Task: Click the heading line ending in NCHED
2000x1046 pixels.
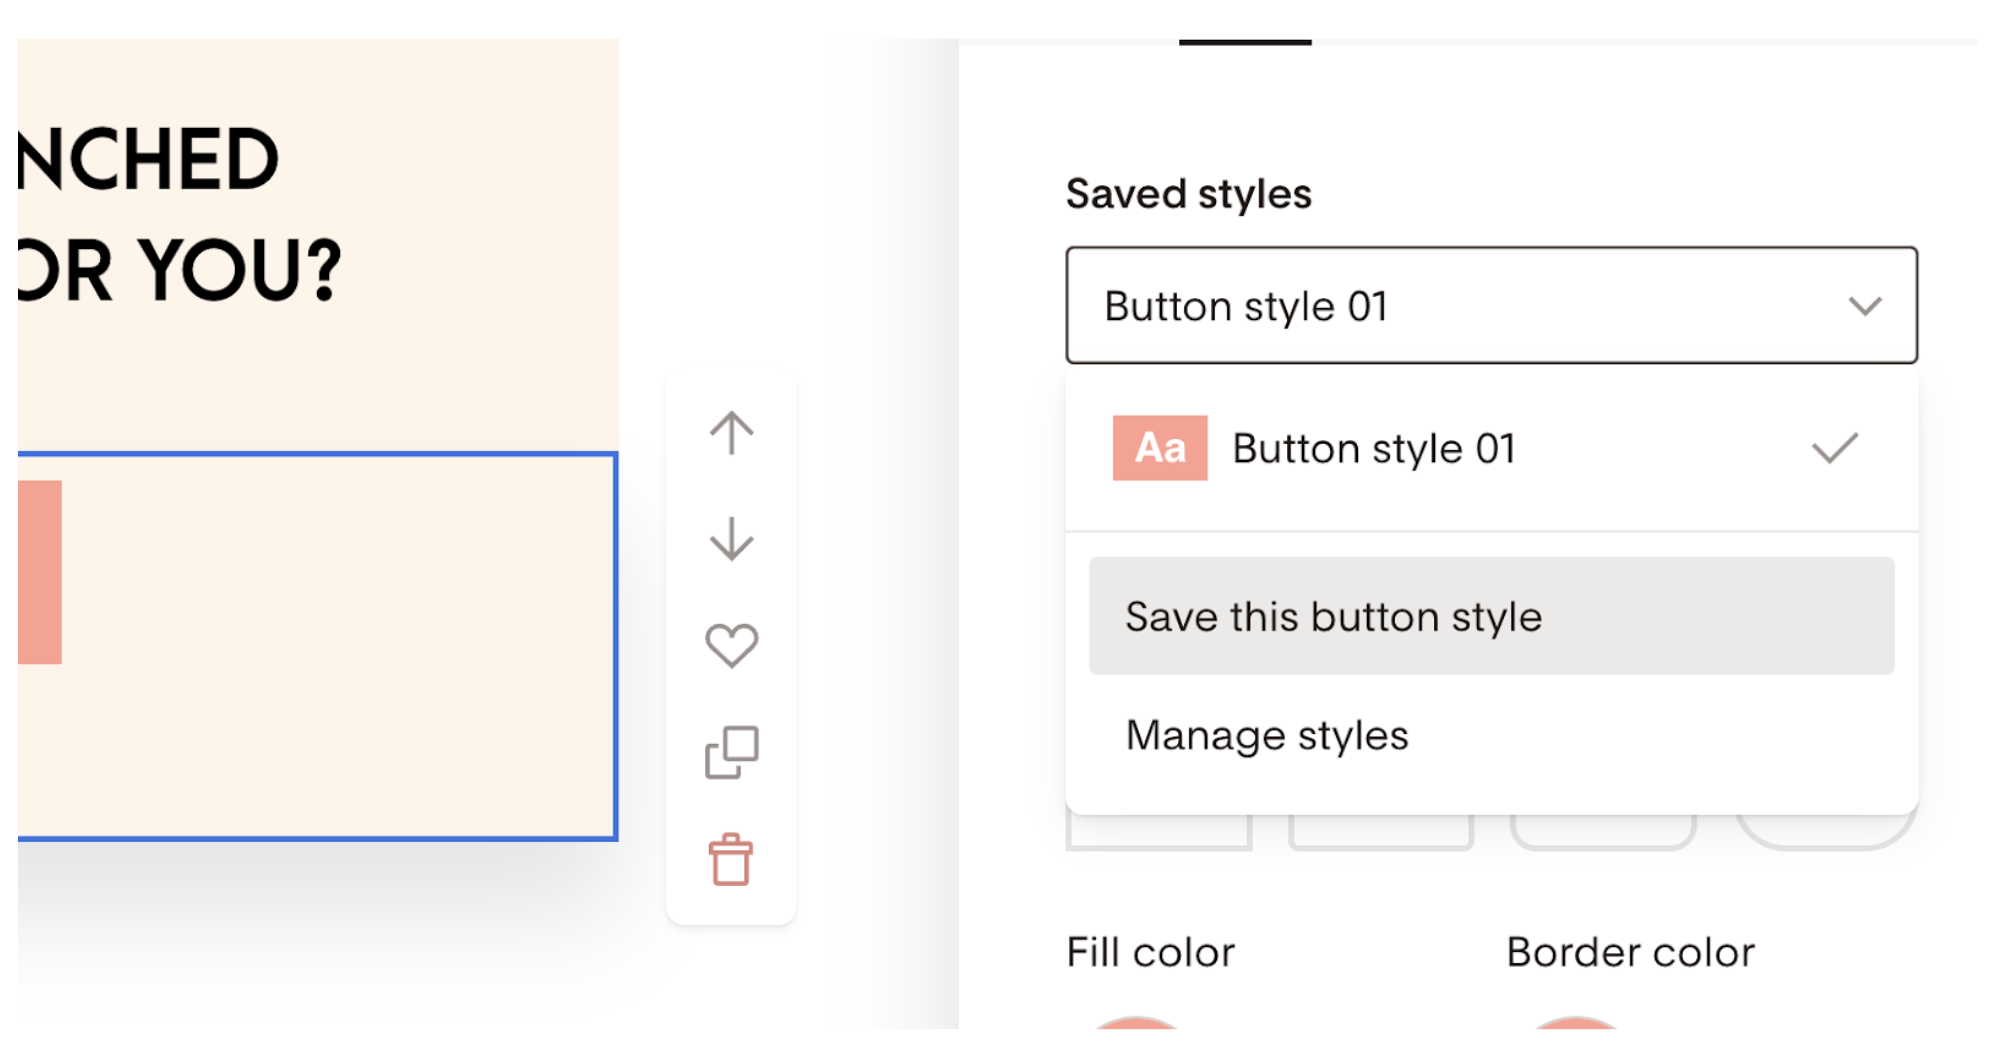Action: (x=148, y=159)
